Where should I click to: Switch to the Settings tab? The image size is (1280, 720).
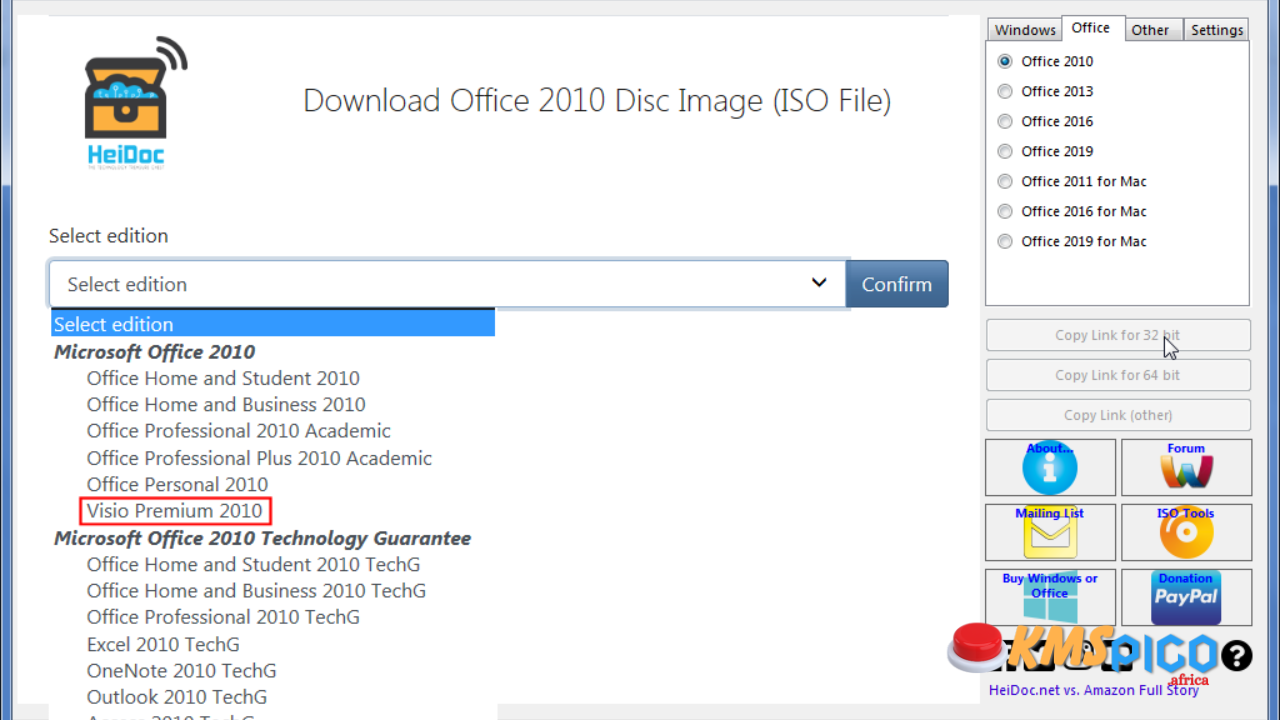[x=1217, y=30]
